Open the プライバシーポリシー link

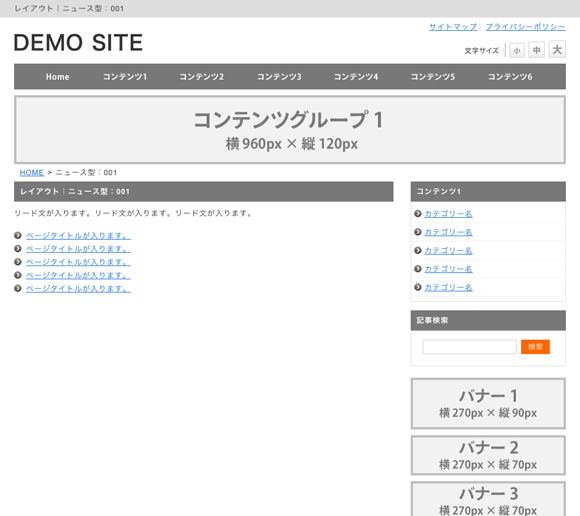click(525, 27)
